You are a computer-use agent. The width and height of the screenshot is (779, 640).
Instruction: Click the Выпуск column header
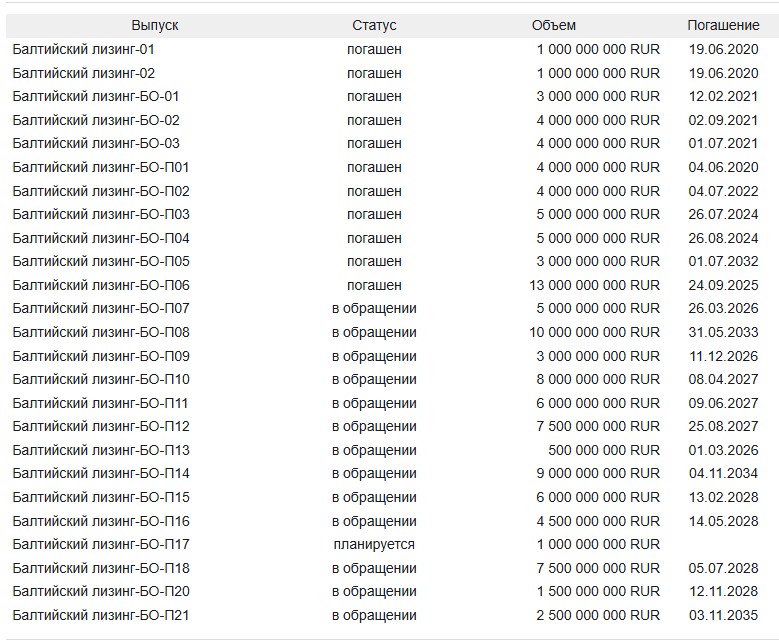[155, 25]
